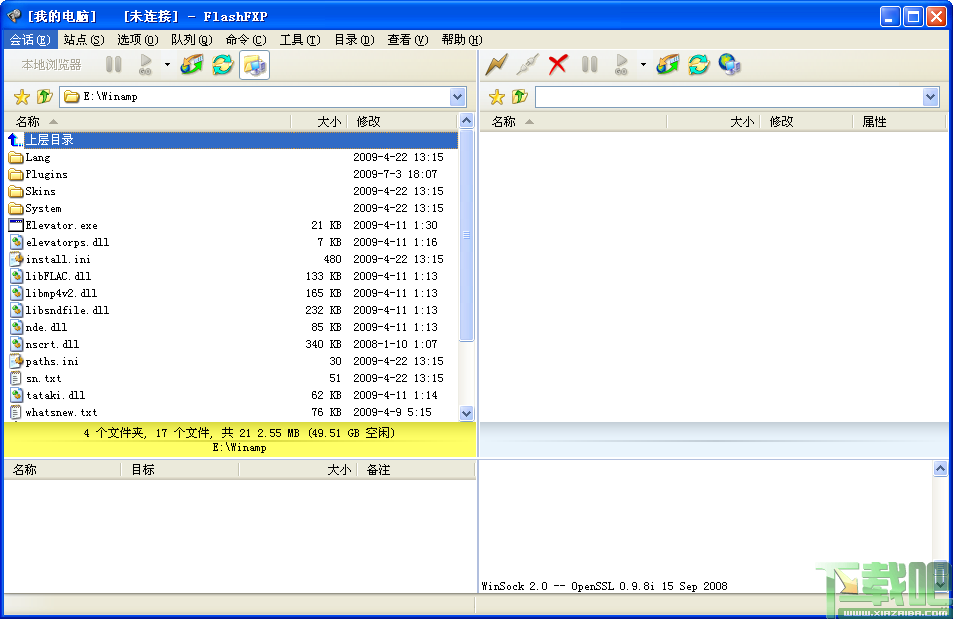Sort left pane by 名称 column
Screen dimensions: 953x619
pyautogui.click(x=148, y=122)
